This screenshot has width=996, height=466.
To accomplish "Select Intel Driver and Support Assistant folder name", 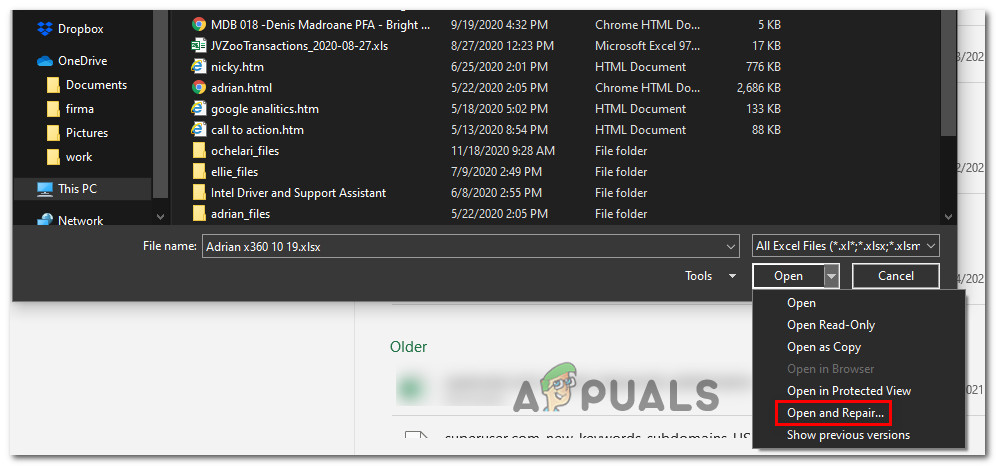I will (x=299, y=192).
